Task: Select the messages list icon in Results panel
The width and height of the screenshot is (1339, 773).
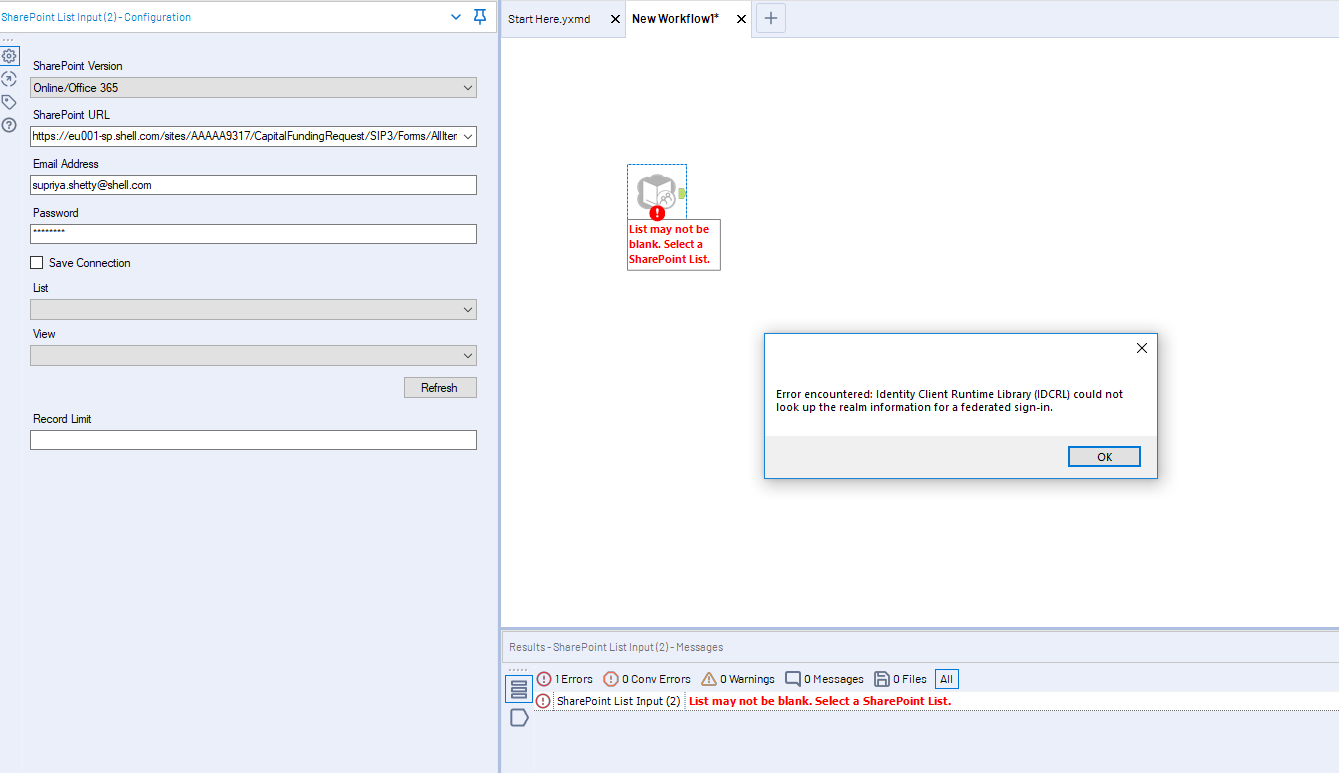Action: [518, 690]
